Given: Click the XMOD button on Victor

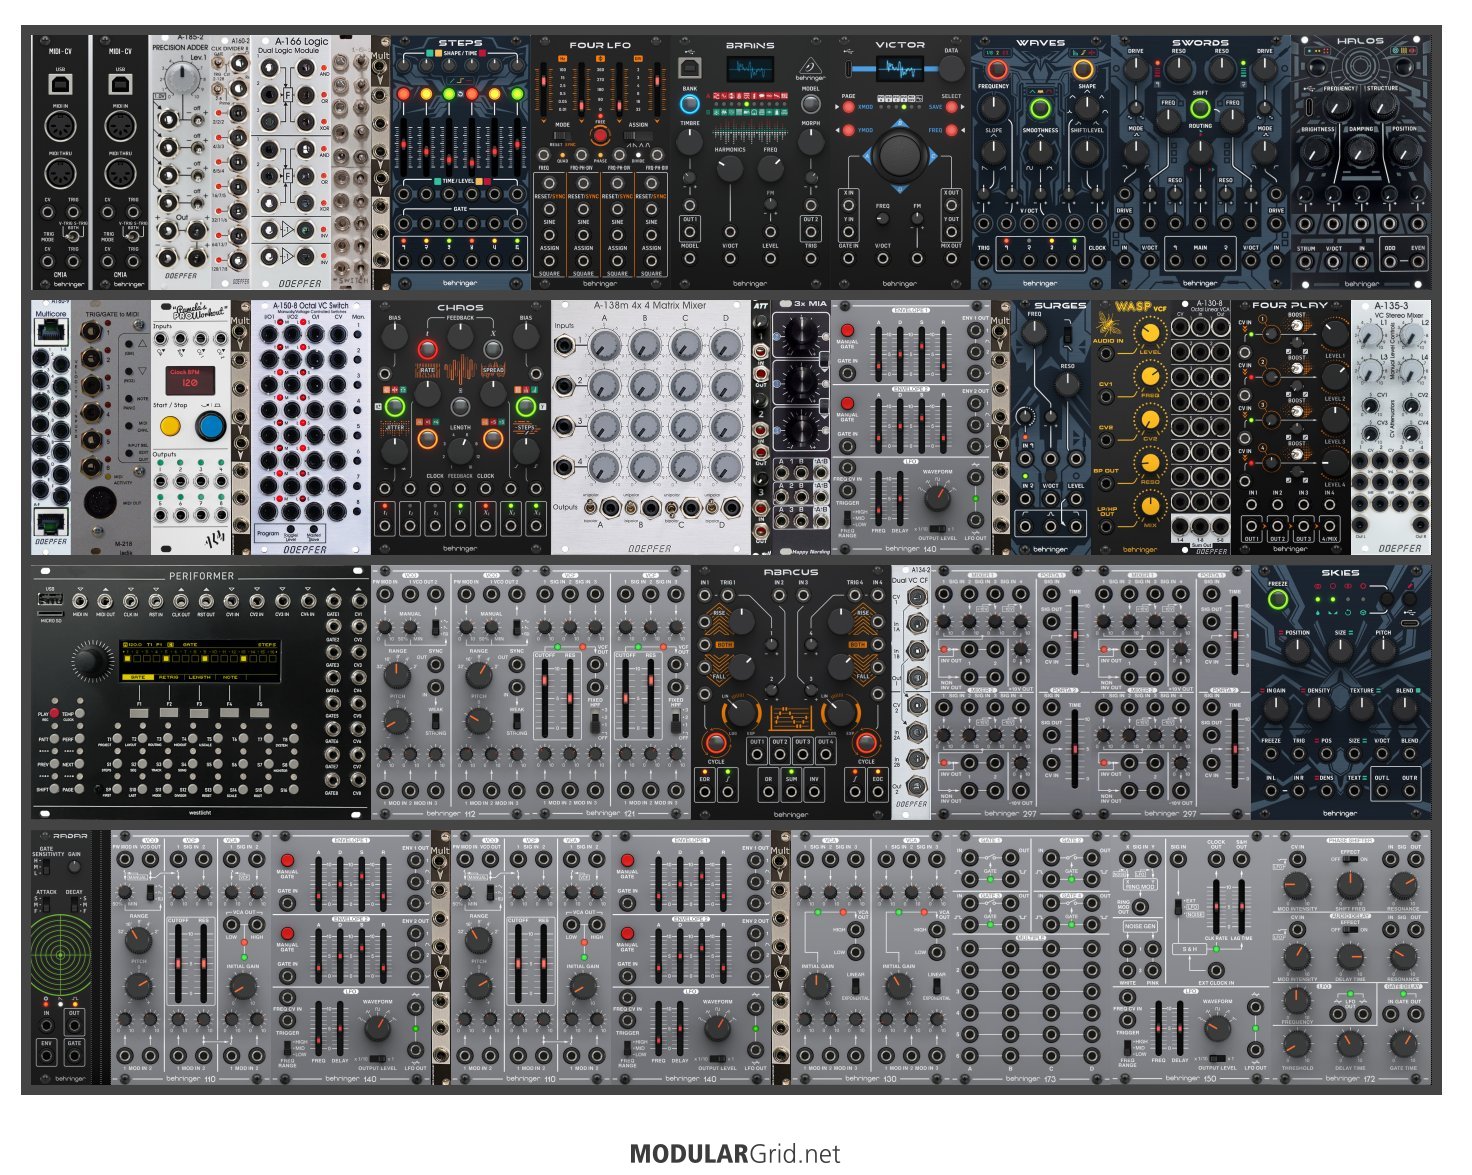Looking at the screenshot, I should pos(848,107).
